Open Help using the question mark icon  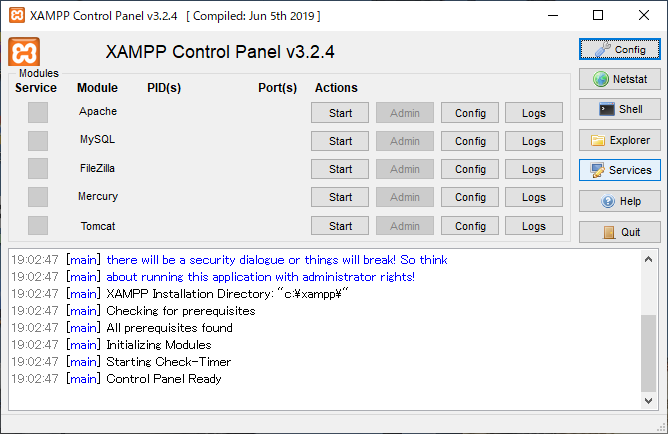coord(619,201)
